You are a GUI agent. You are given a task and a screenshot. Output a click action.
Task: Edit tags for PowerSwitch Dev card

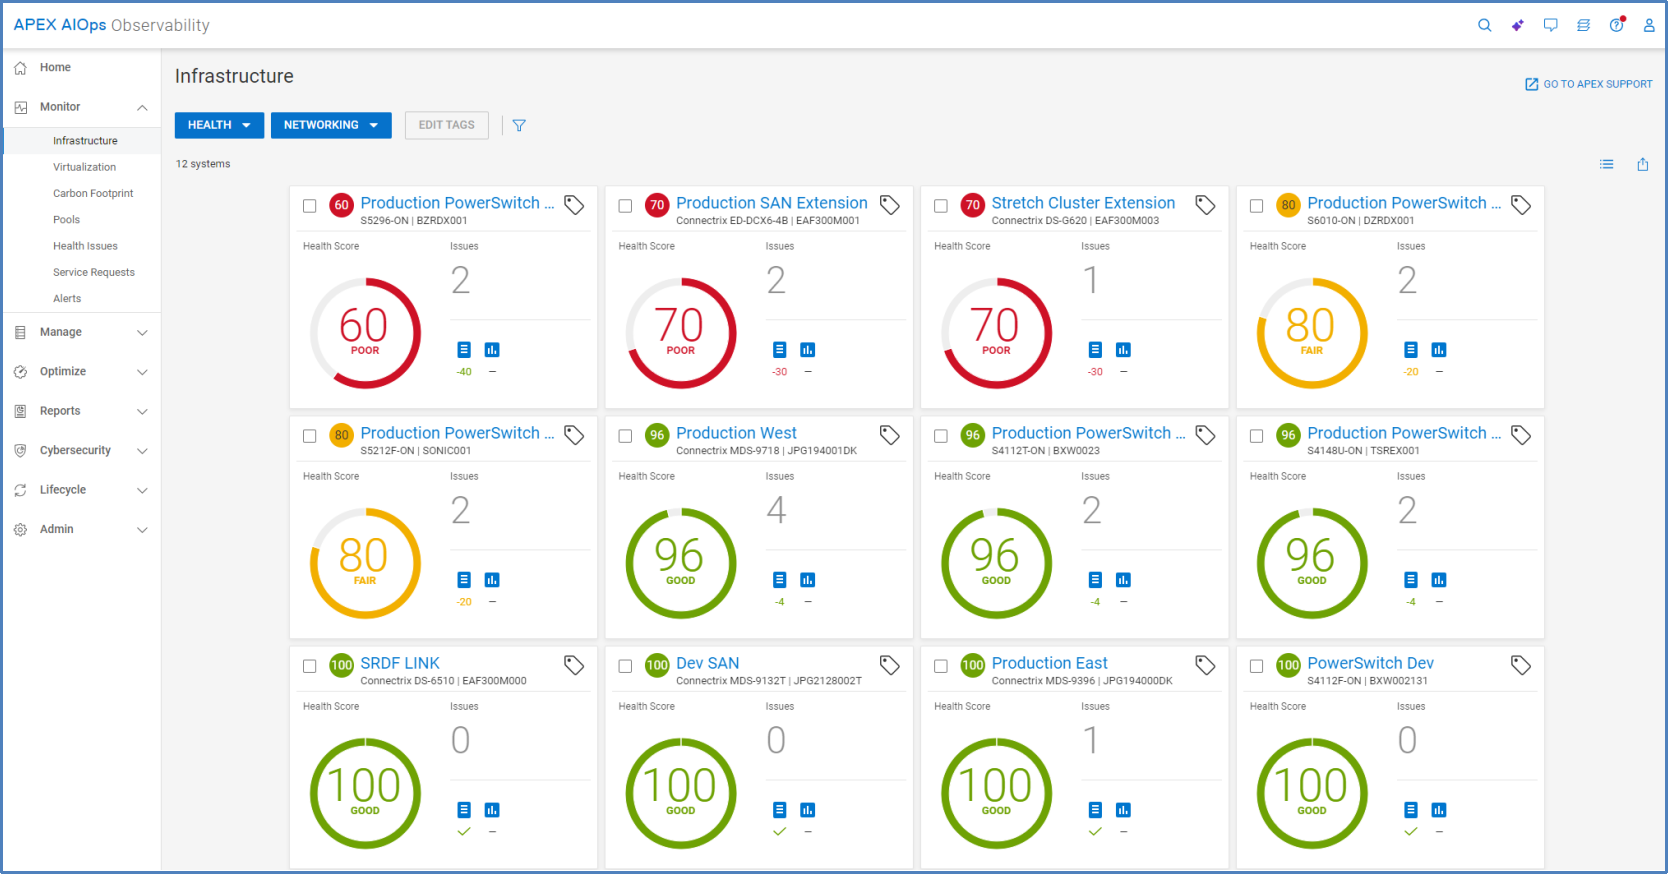(1521, 665)
